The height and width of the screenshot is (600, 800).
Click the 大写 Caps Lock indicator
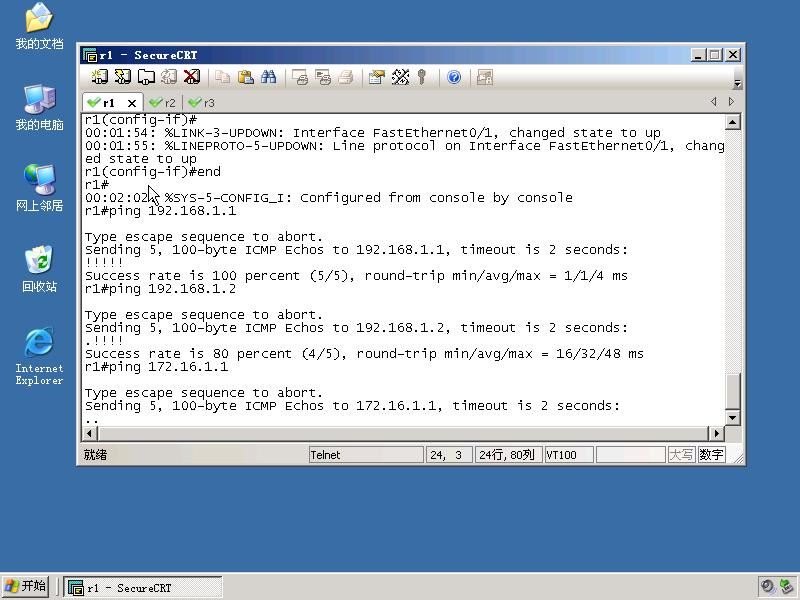tap(681, 455)
